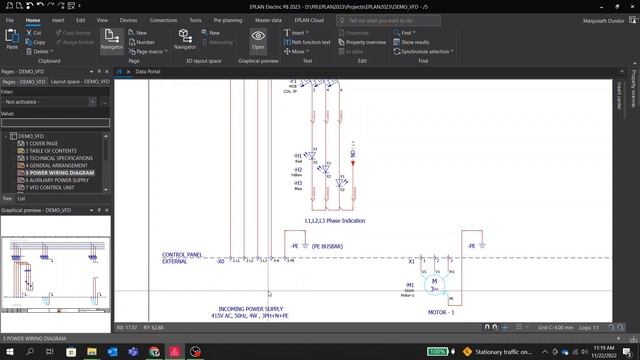Click the Stationary traffic news widget

(x=497, y=351)
